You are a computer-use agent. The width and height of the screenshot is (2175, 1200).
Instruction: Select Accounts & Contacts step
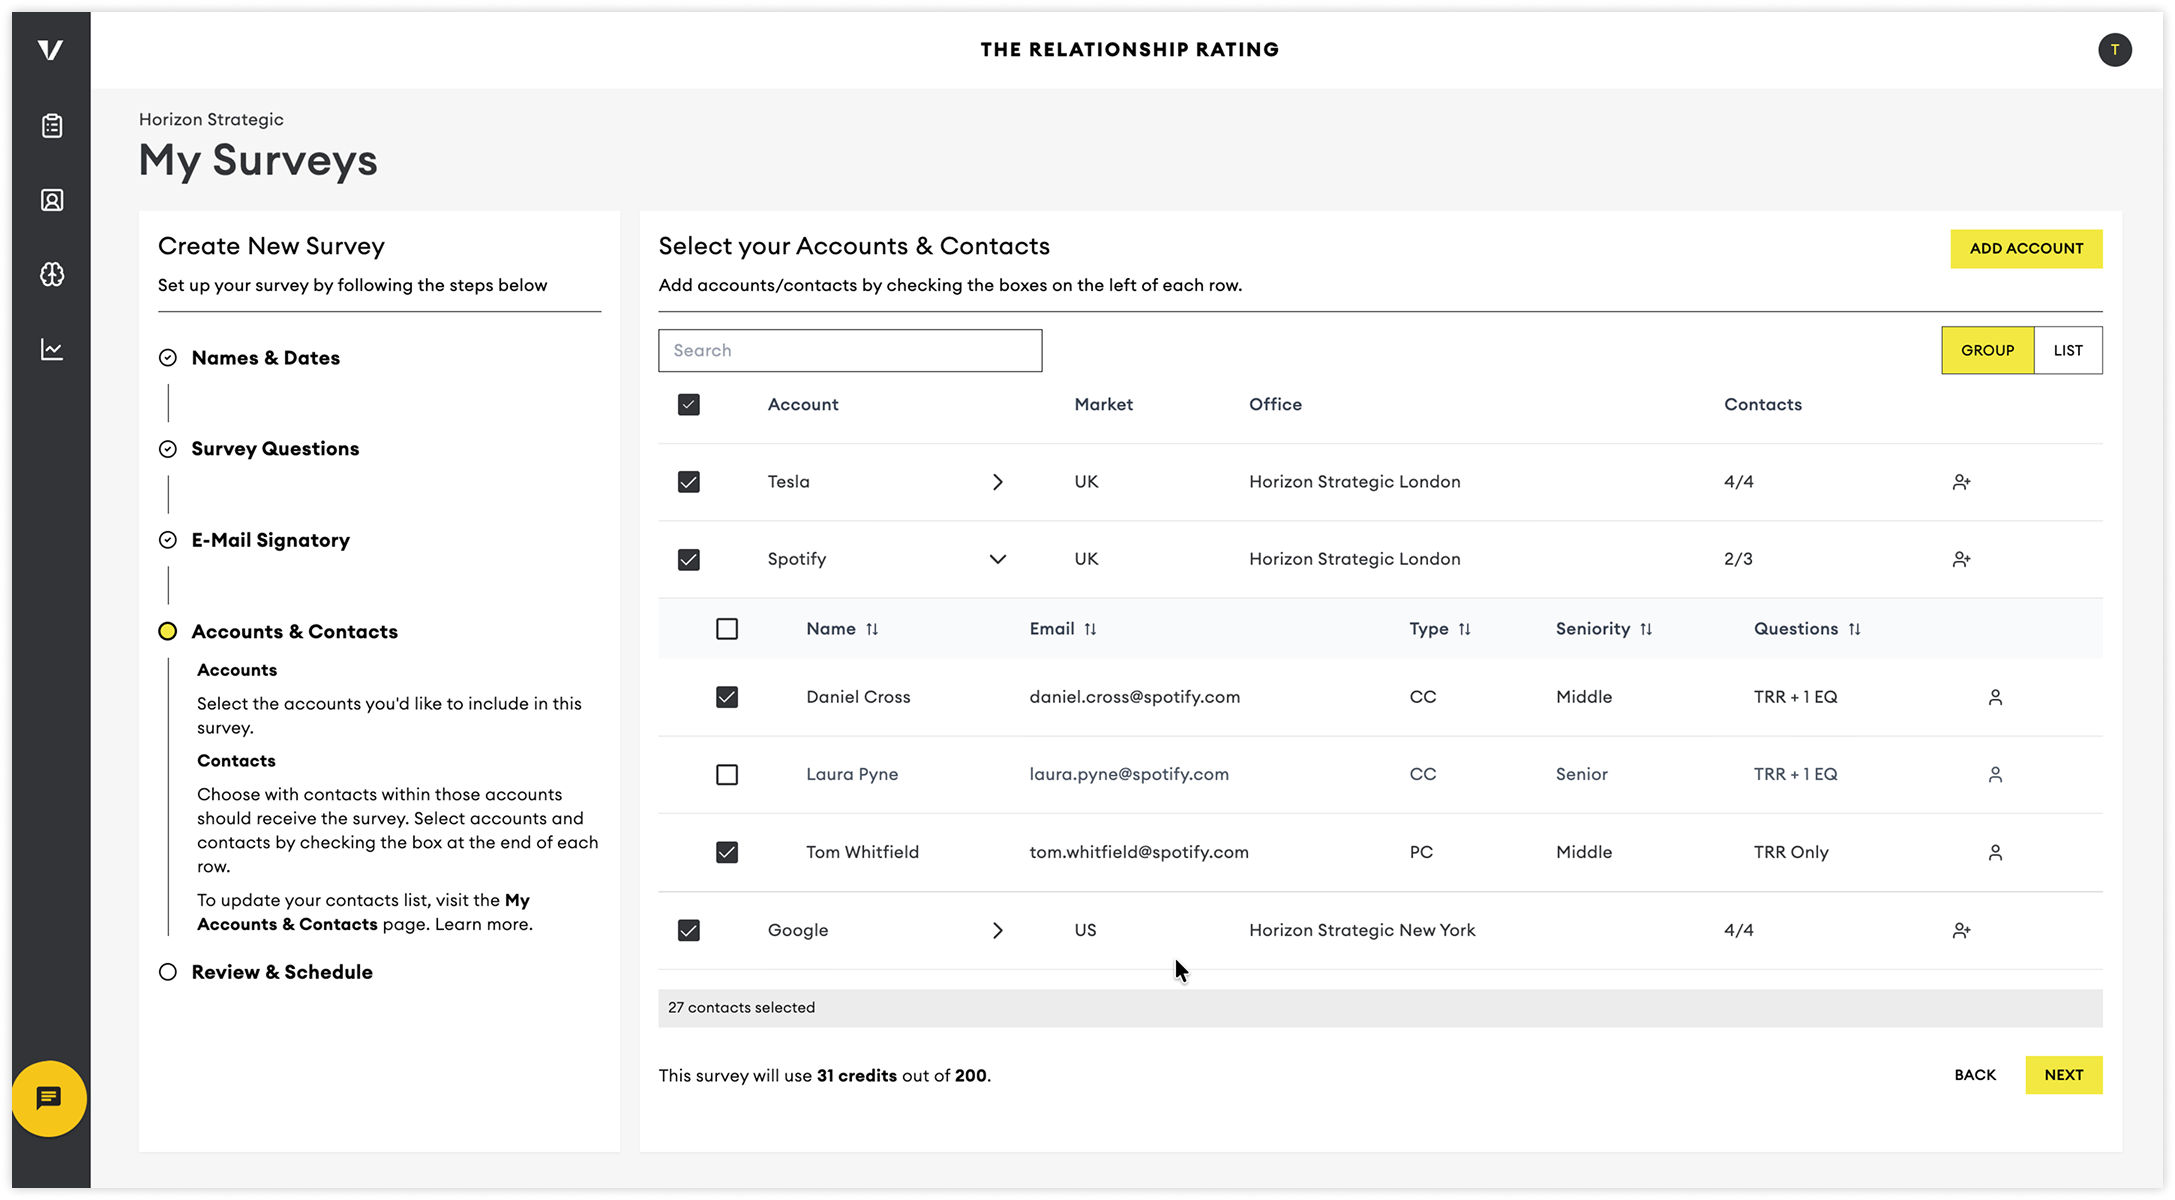click(x=294, y=632)
